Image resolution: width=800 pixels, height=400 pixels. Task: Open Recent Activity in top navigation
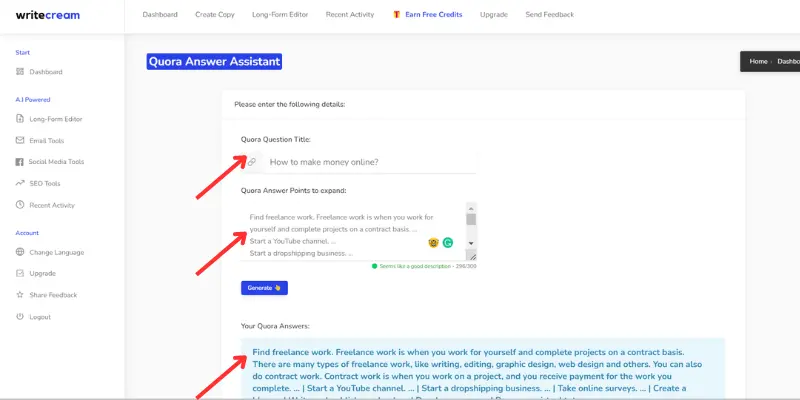pyautogui.click(x=350, y=15)
